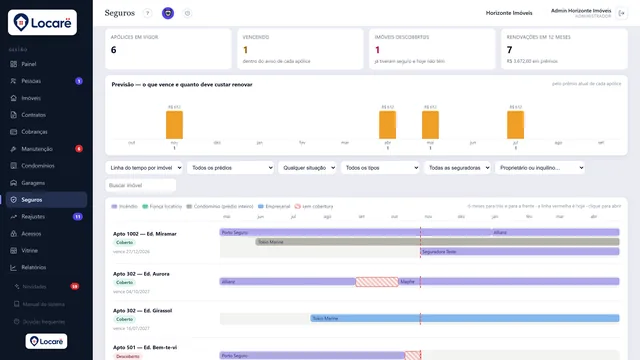
Task: Select the Contratos document icon
Action: pos(13,115)
